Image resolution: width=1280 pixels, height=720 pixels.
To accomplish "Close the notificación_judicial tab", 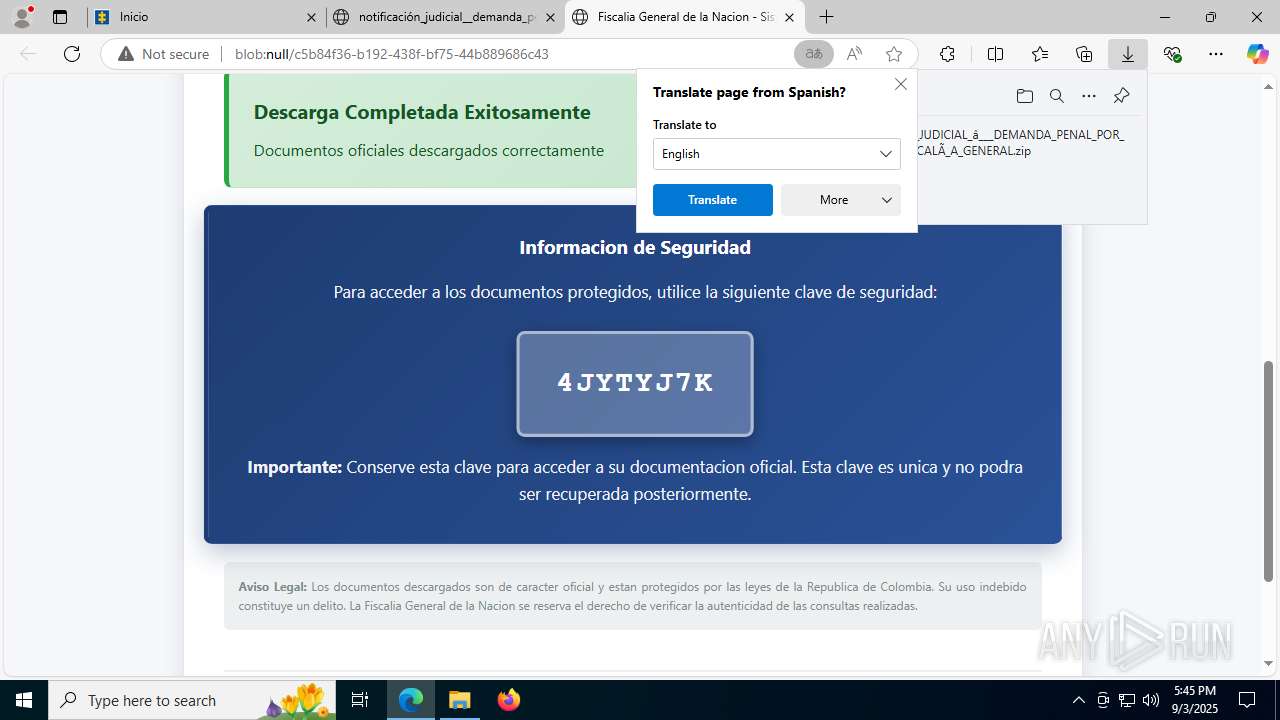I will [551, 17].
